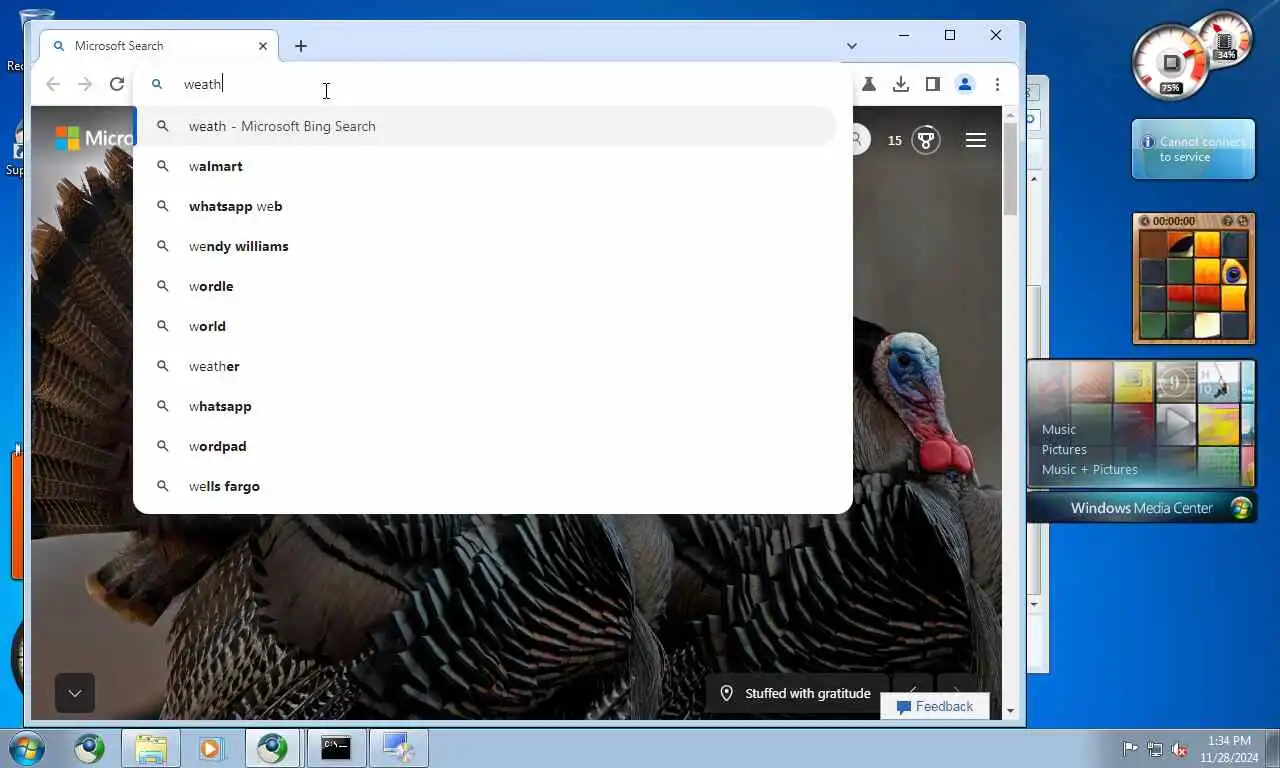
Task: Open "Pictures" in Media Center gadget
Action: pyautogui.click(x=1064, y=449)
